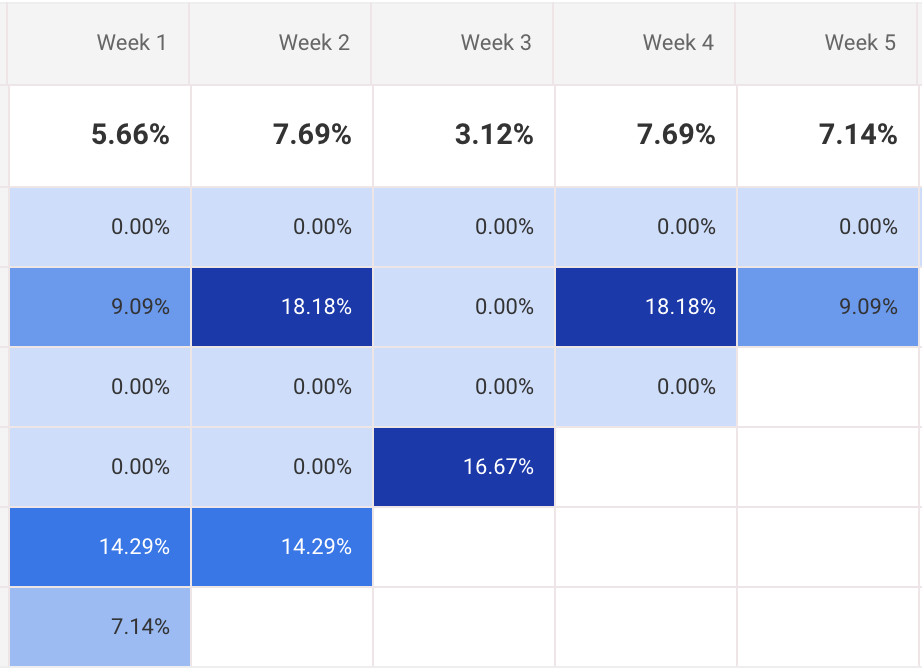Click the Week 5 column header
The width and height of the screenshot is (922, 668).
860,43
